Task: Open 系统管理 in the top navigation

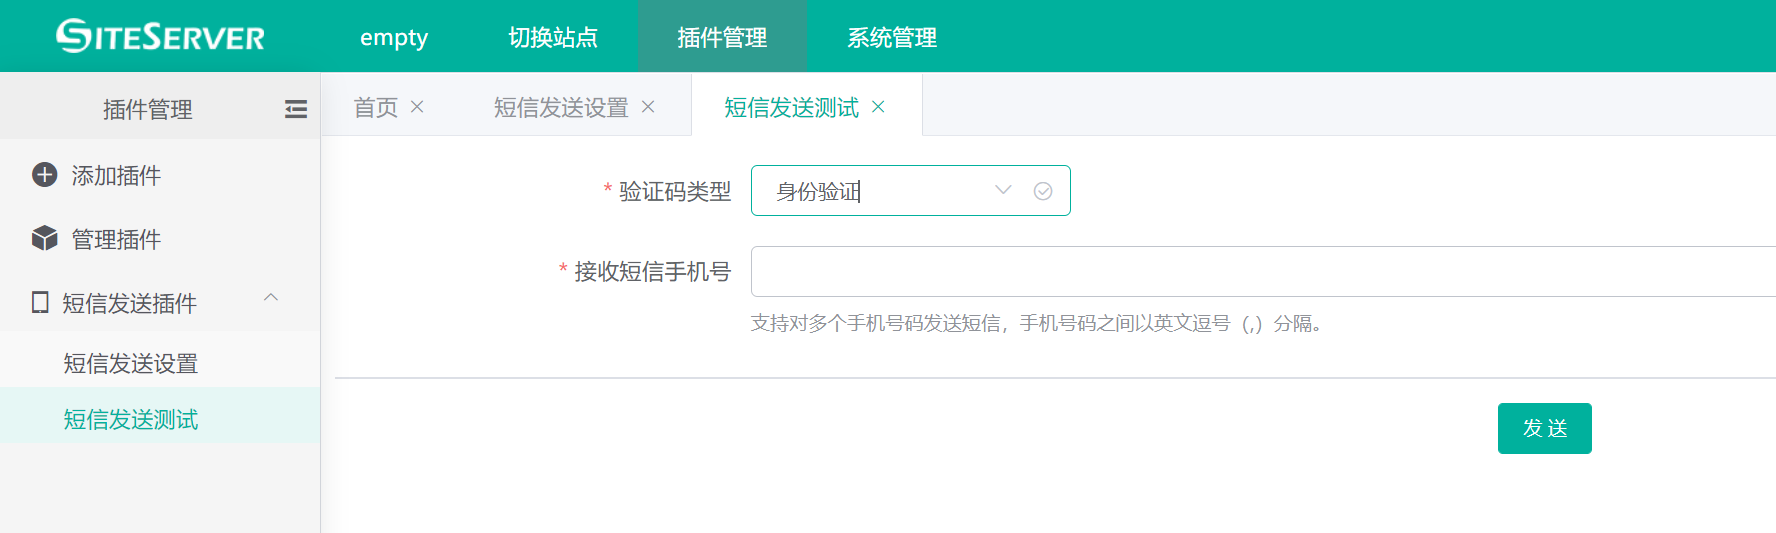Action: point(892,37)
